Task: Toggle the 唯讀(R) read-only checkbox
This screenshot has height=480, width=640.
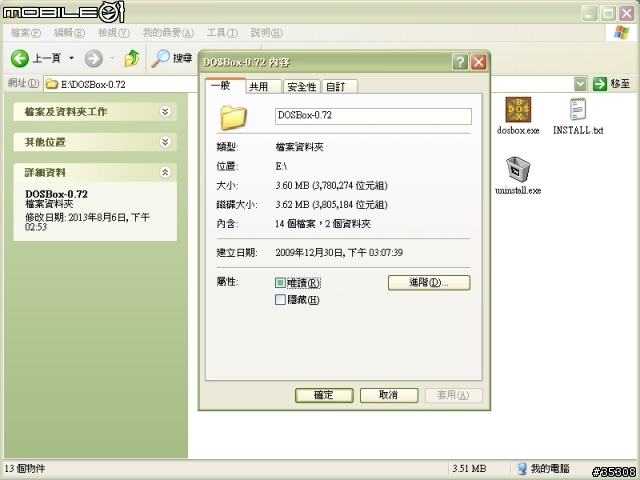Action: point(280,282)
